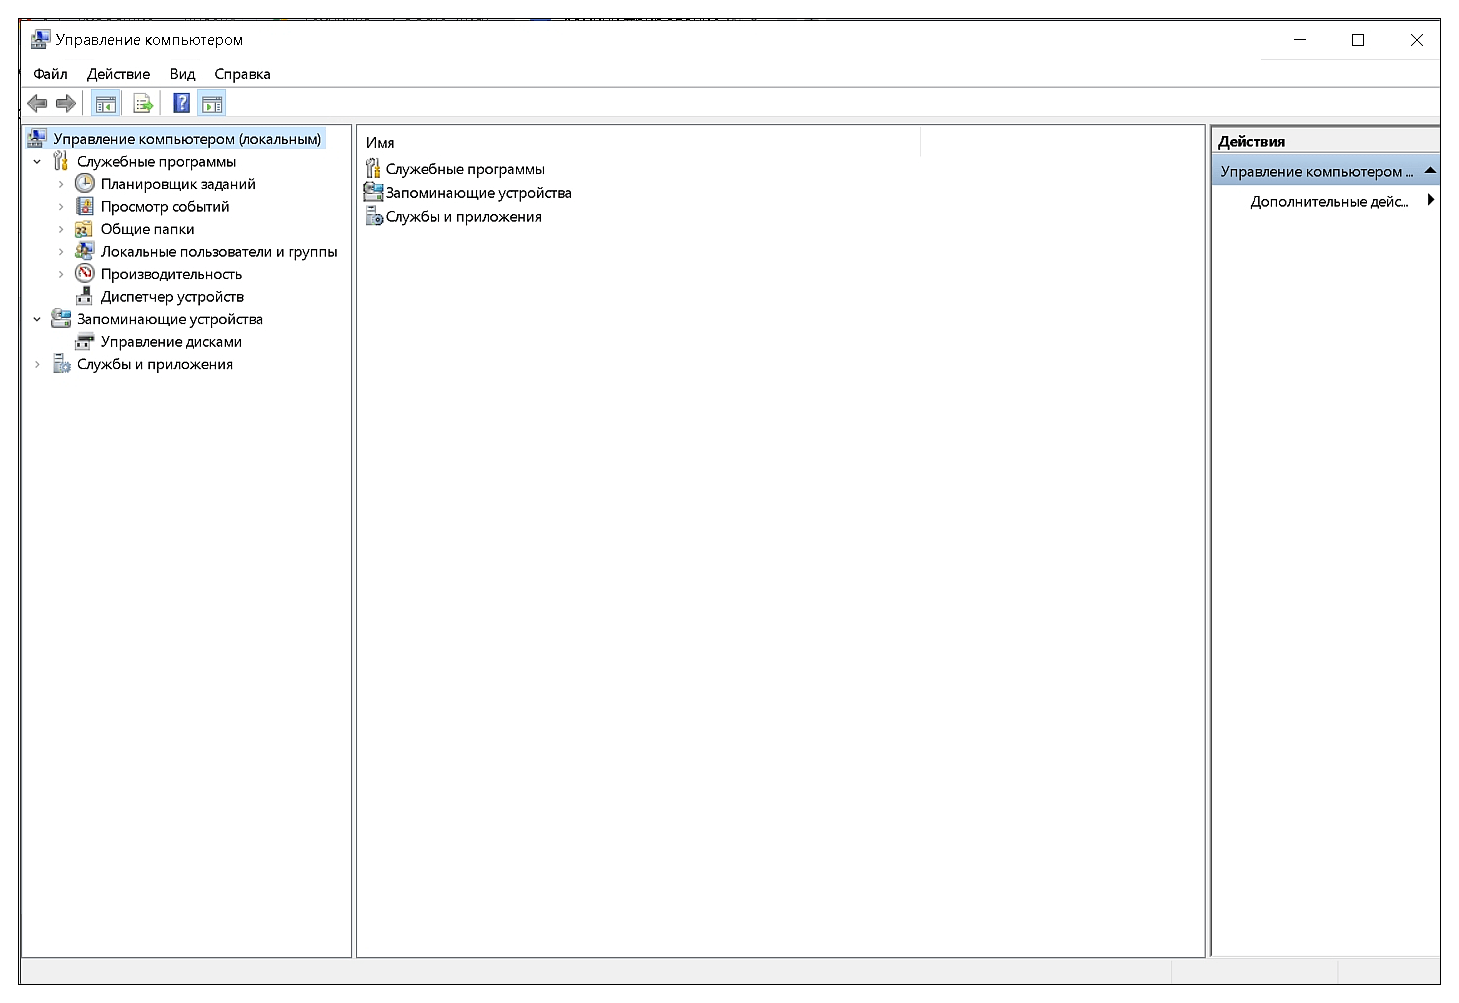Click the Службы и приложения icon in tree
Viewport: 1459px width, 1003px height.
(x=61, y=364)
